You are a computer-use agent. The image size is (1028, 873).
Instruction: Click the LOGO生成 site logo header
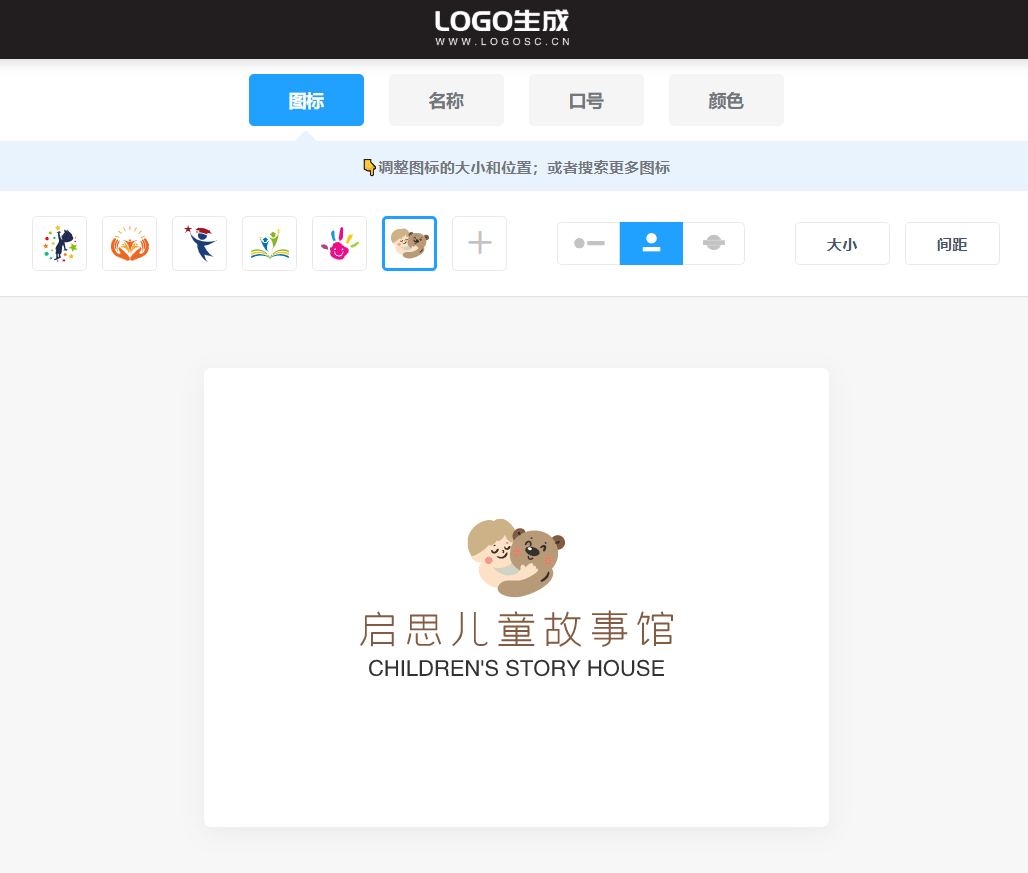click(502, 28)
